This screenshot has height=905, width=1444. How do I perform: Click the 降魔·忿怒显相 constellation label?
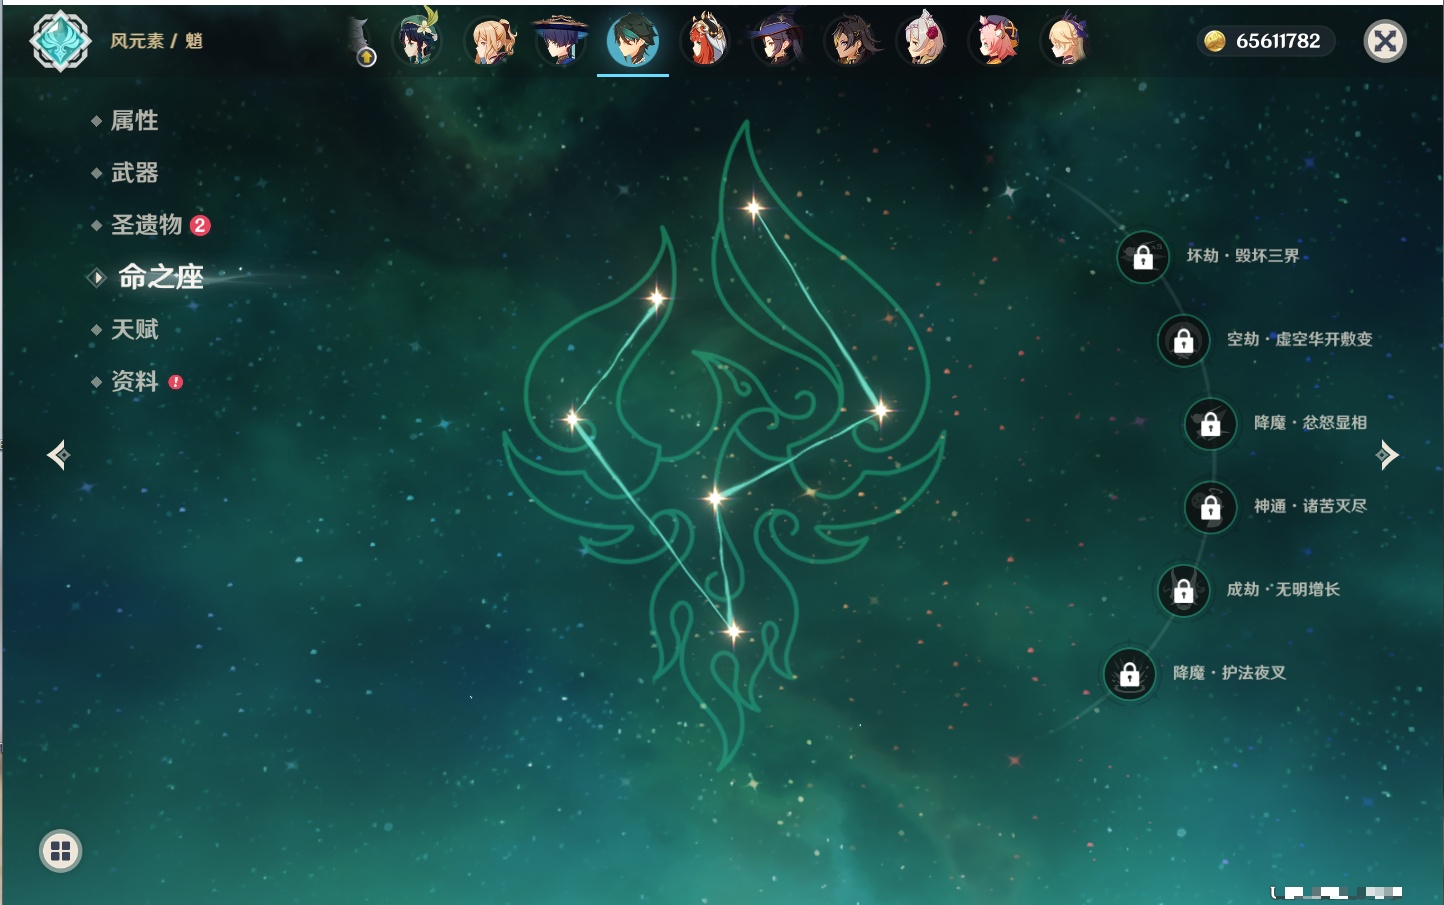pos(1310,422)
